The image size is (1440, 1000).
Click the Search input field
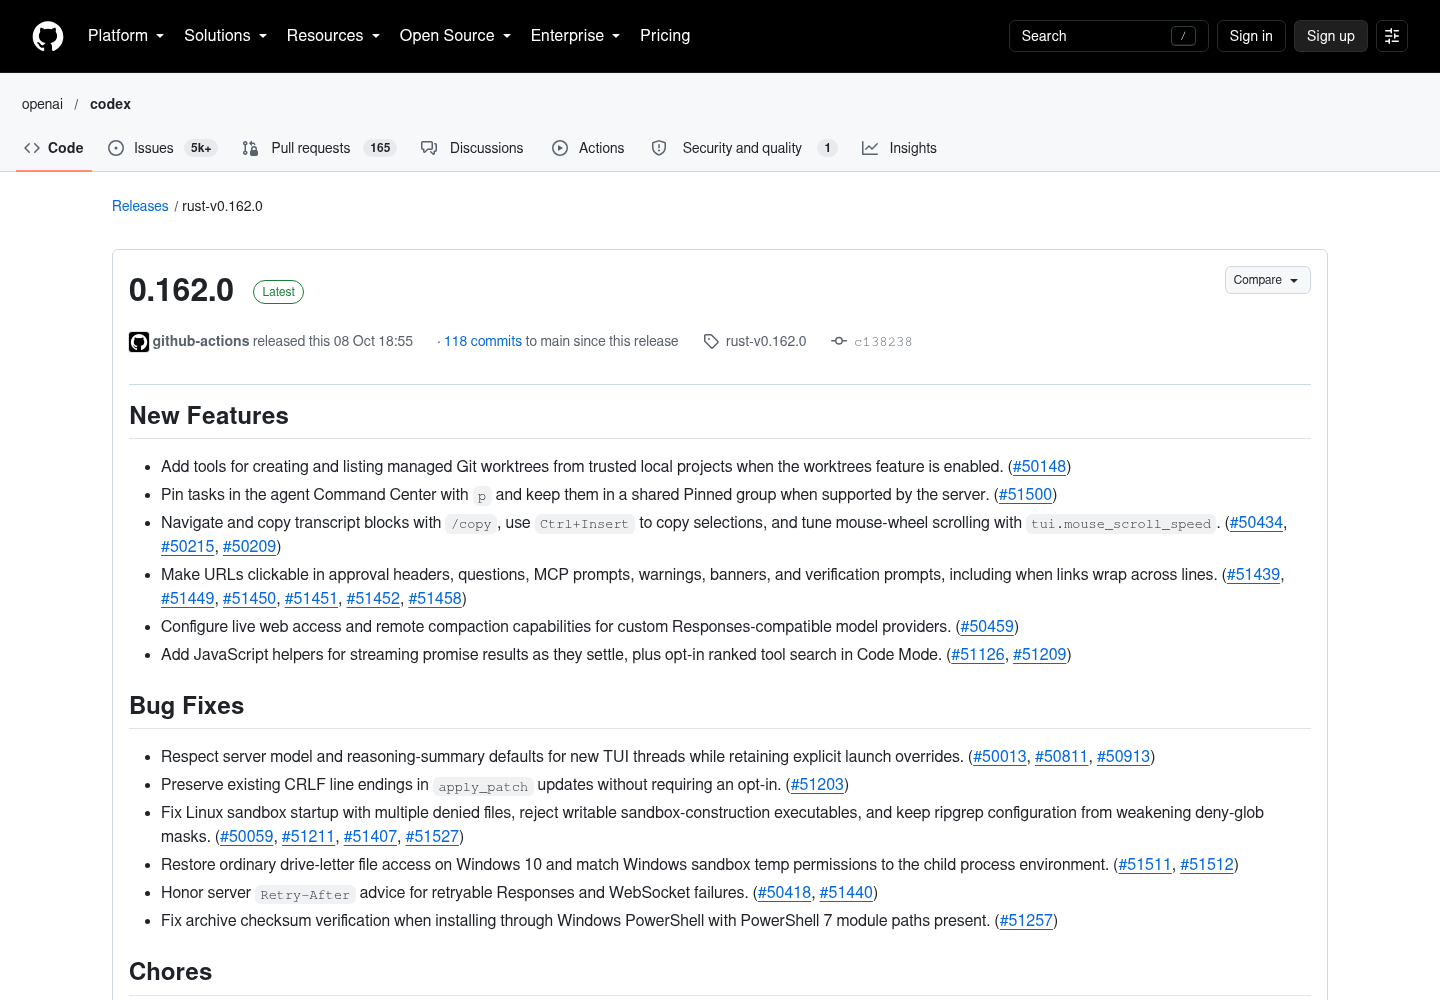click(x=1109, y=36)
